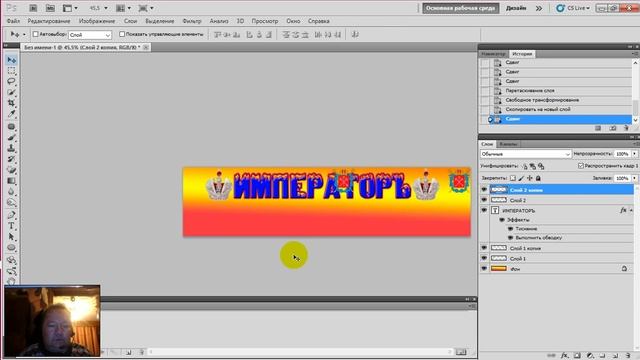Screen dimensions: 640x360
Task: Hide the Фон background layer
Action: tap(484, 269)
